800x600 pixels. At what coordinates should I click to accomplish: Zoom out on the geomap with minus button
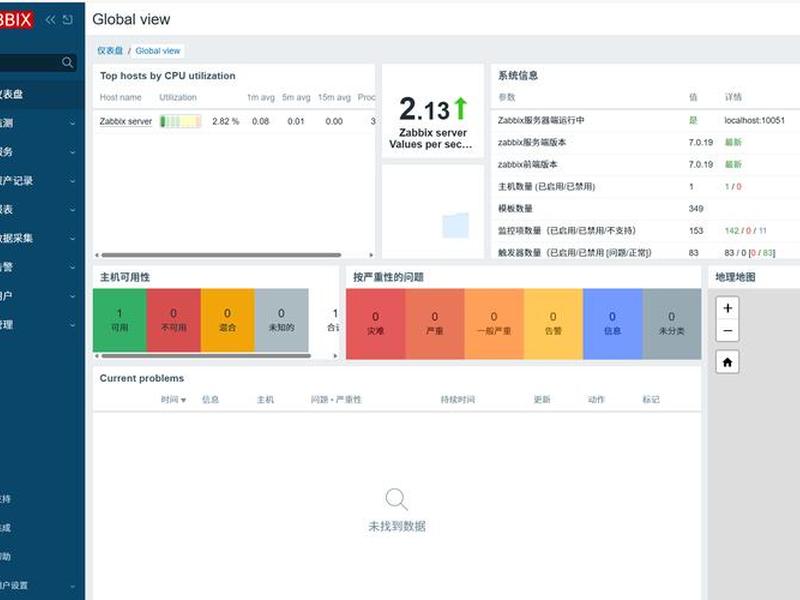(728, 331)
